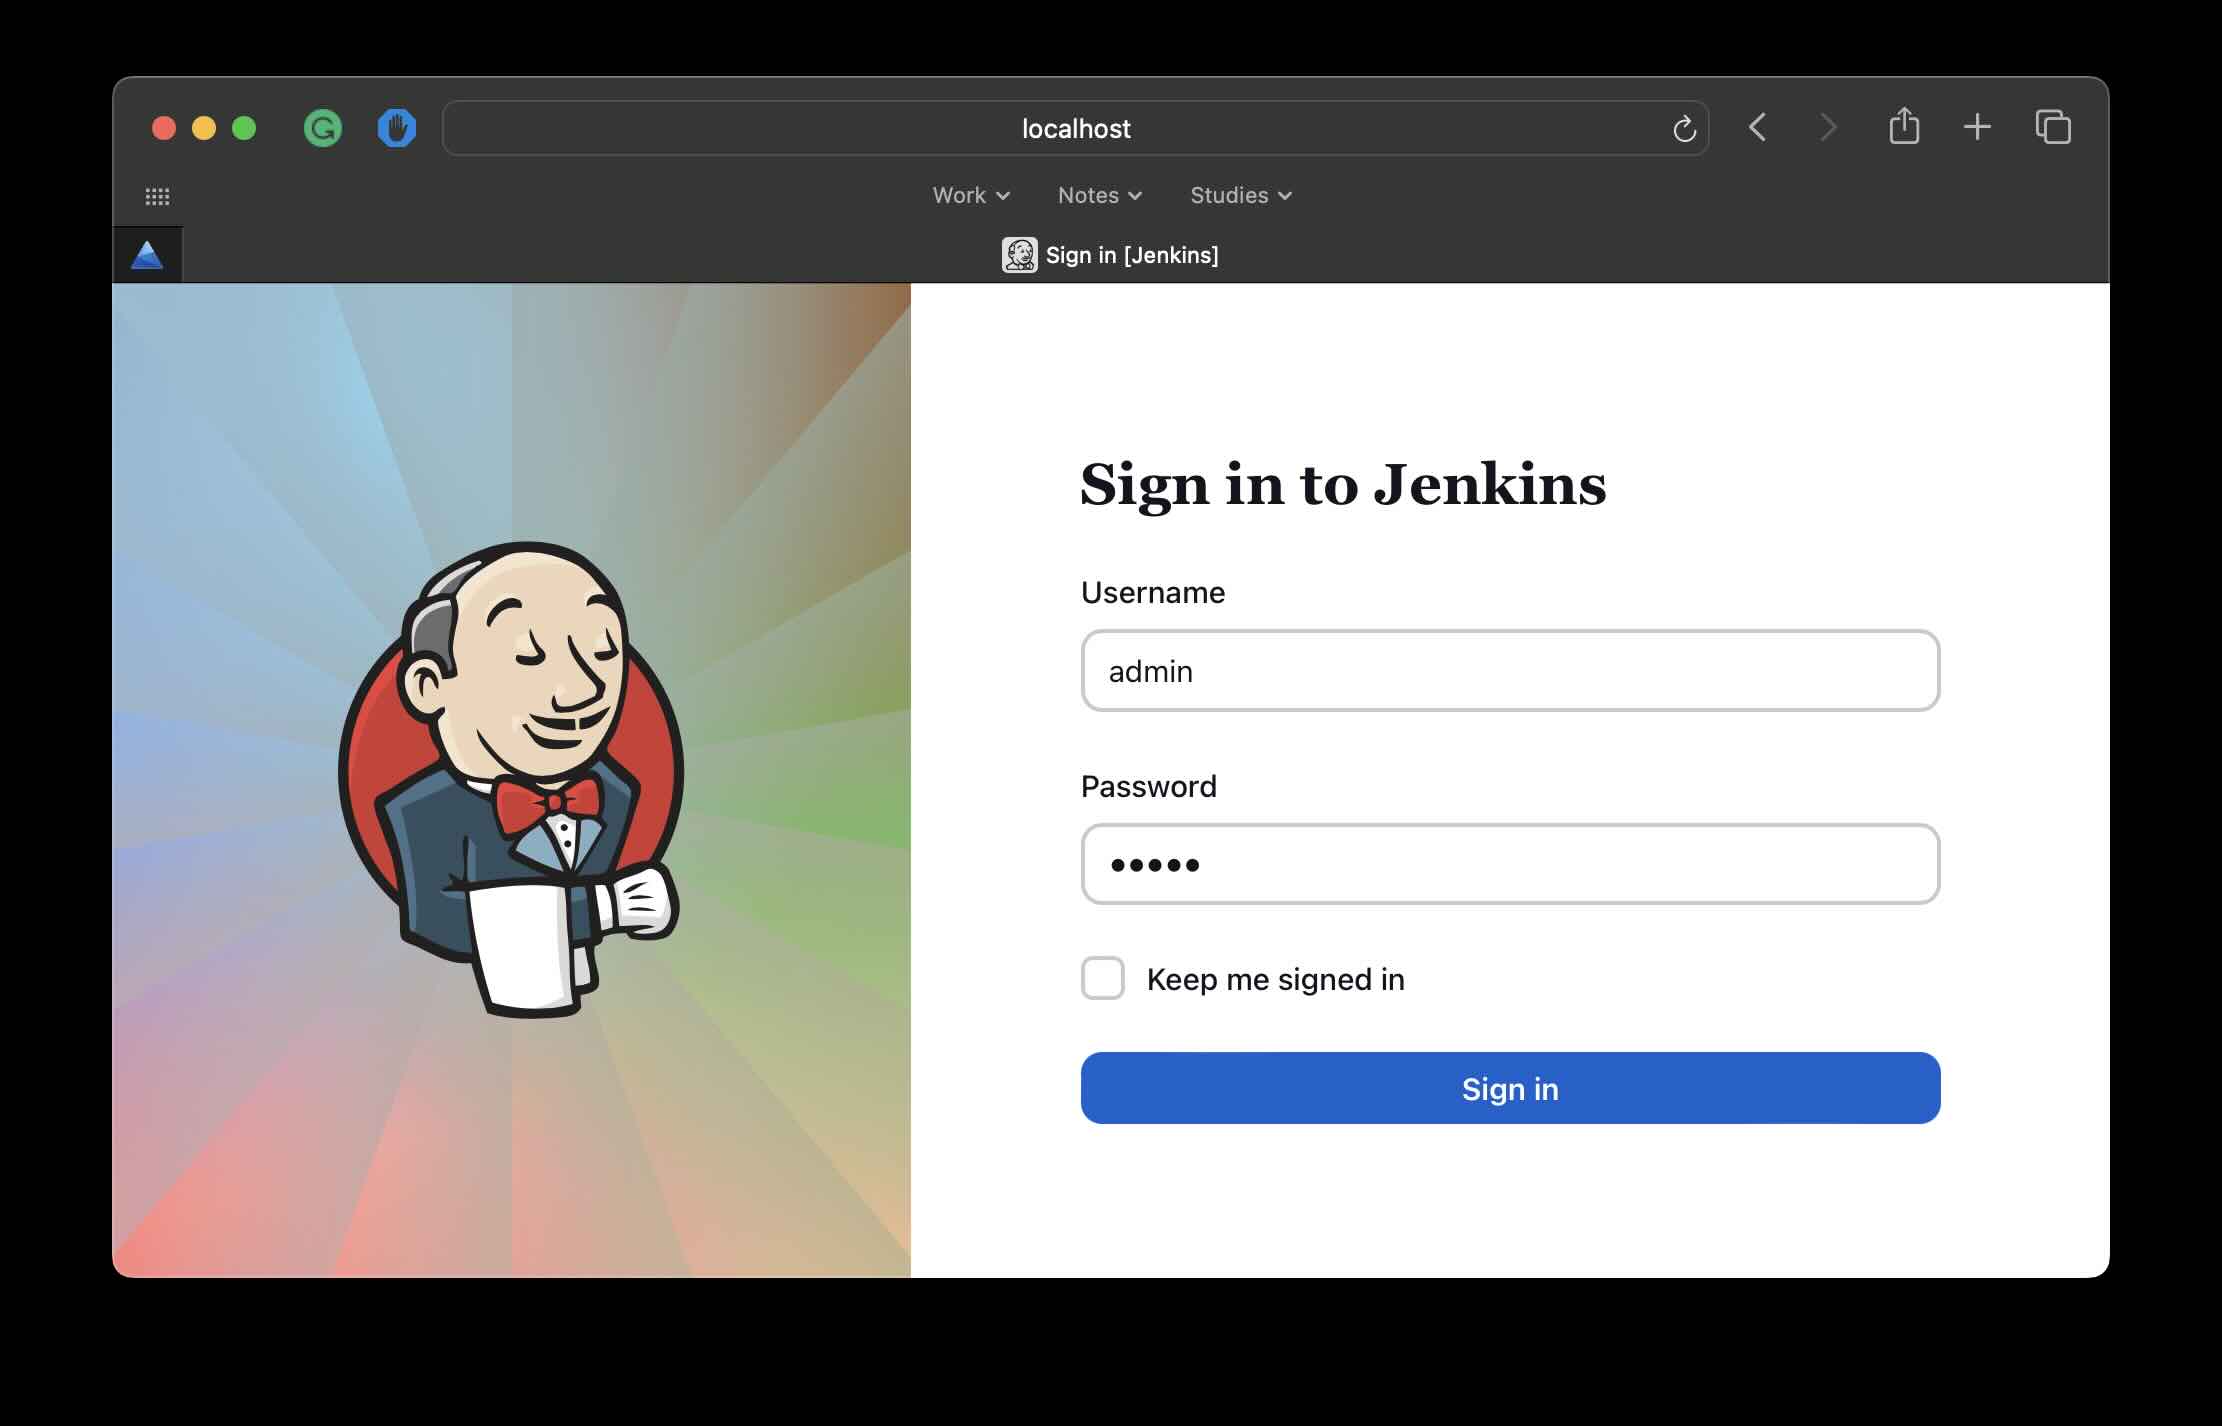
Task: Click the back navigation arrow
Action: (1757, 128)
